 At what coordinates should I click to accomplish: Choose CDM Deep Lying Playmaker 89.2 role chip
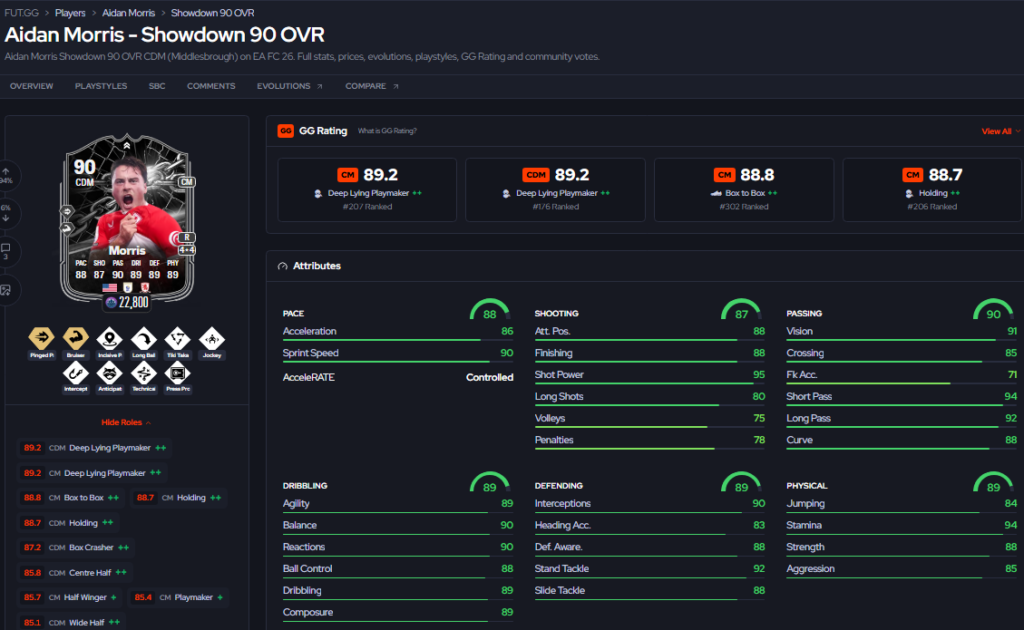95,448
